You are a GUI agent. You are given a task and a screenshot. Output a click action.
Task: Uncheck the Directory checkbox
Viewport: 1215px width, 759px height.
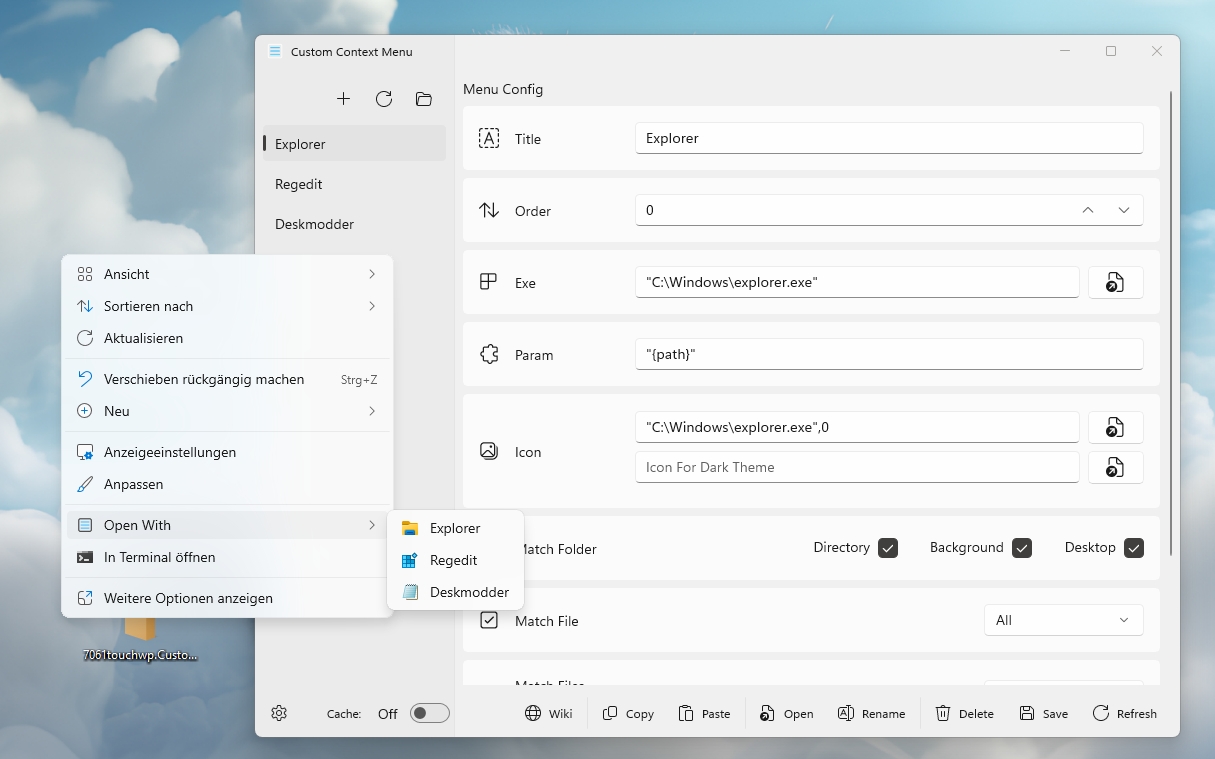[888, 548]
